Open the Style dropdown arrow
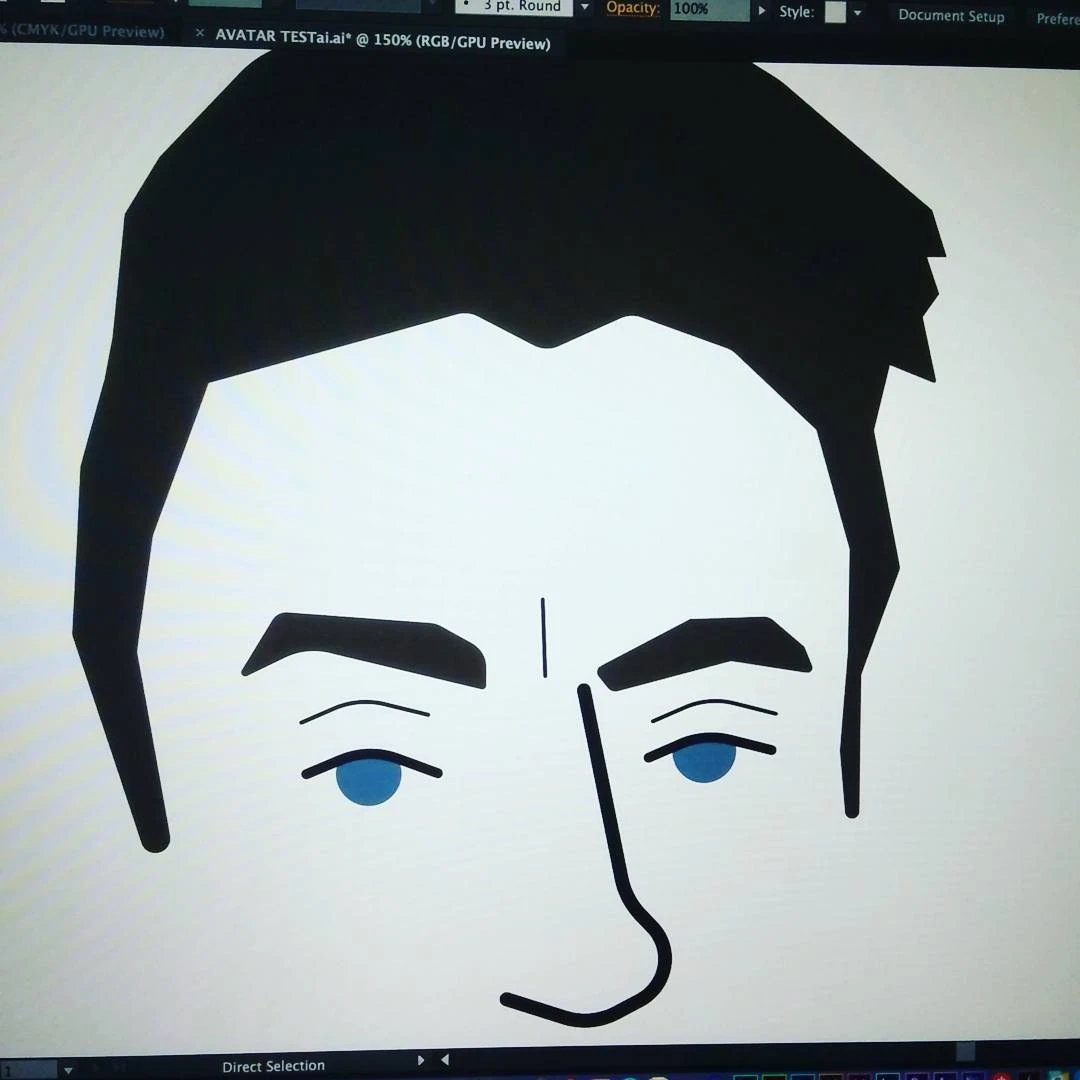1080x1080 pixels. click(x=857, y=14)
